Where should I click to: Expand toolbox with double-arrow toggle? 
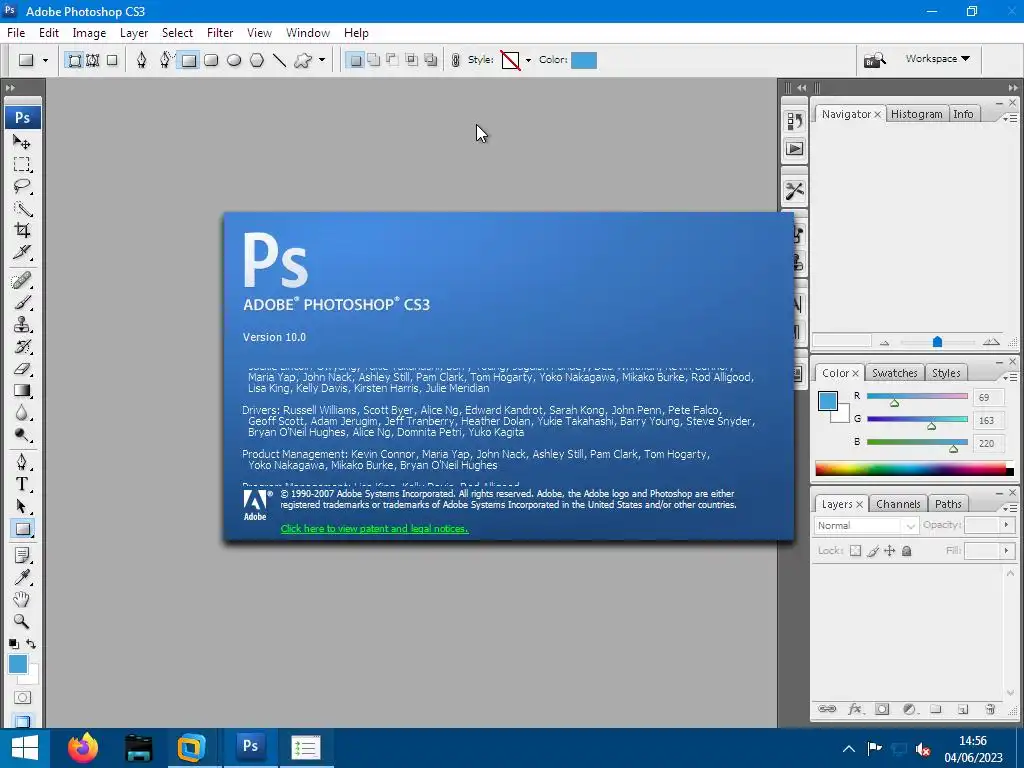click(x=10, y=88)
